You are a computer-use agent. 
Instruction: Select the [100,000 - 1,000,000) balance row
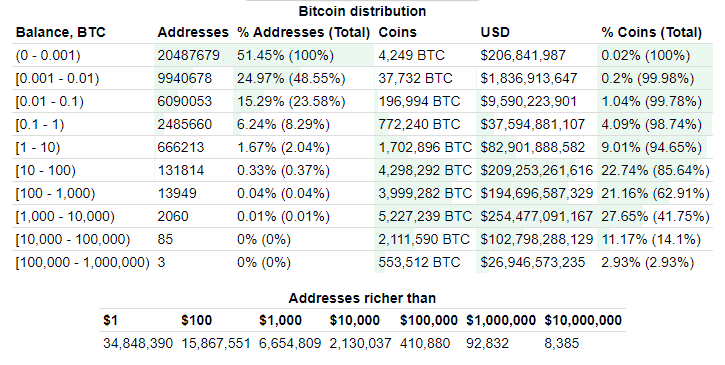pyautogui.click(x=362, y=262)
